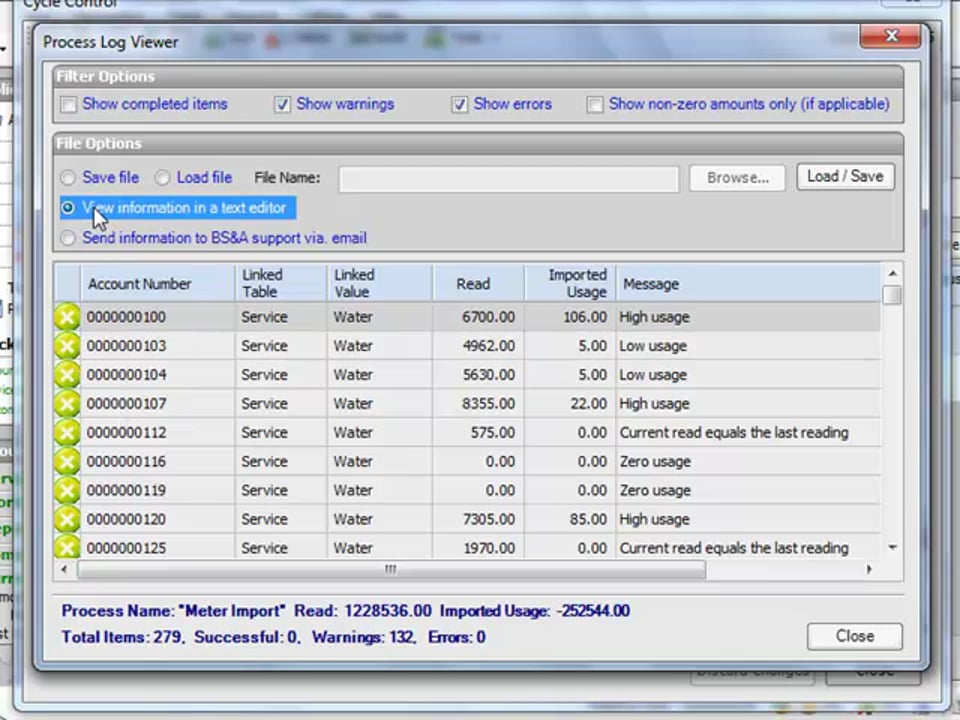Click warning icon for account 0000000103
Viewport: 960px width, 720px height.
coord(67,346)
